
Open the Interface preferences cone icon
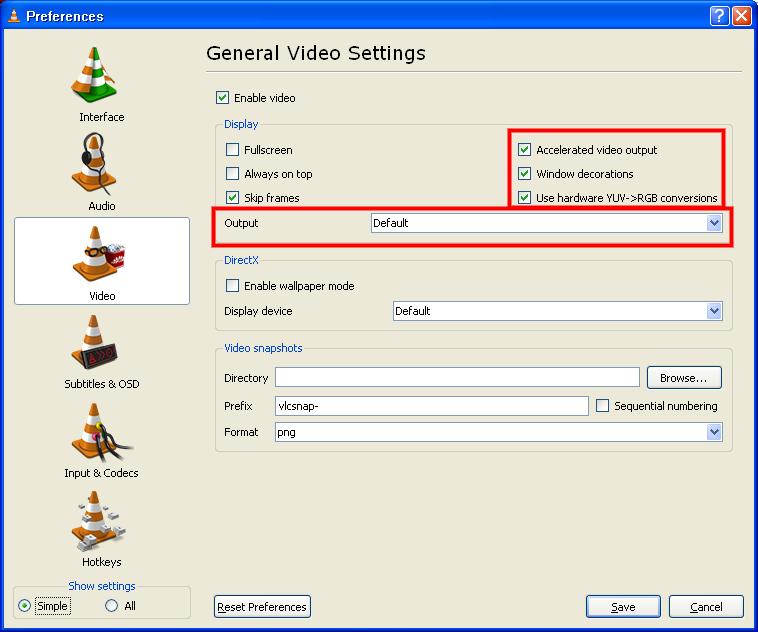click(94, 75)
